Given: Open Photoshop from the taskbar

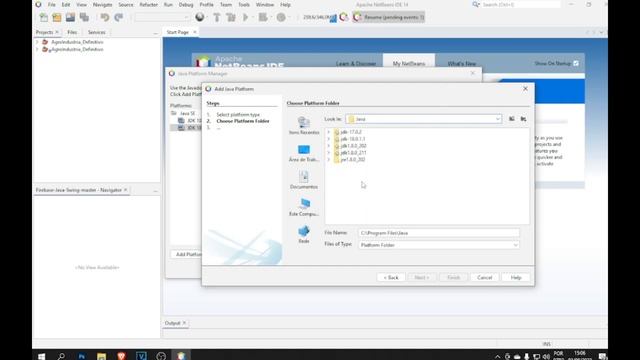Looking at the screenshot, I should (82, 356).
